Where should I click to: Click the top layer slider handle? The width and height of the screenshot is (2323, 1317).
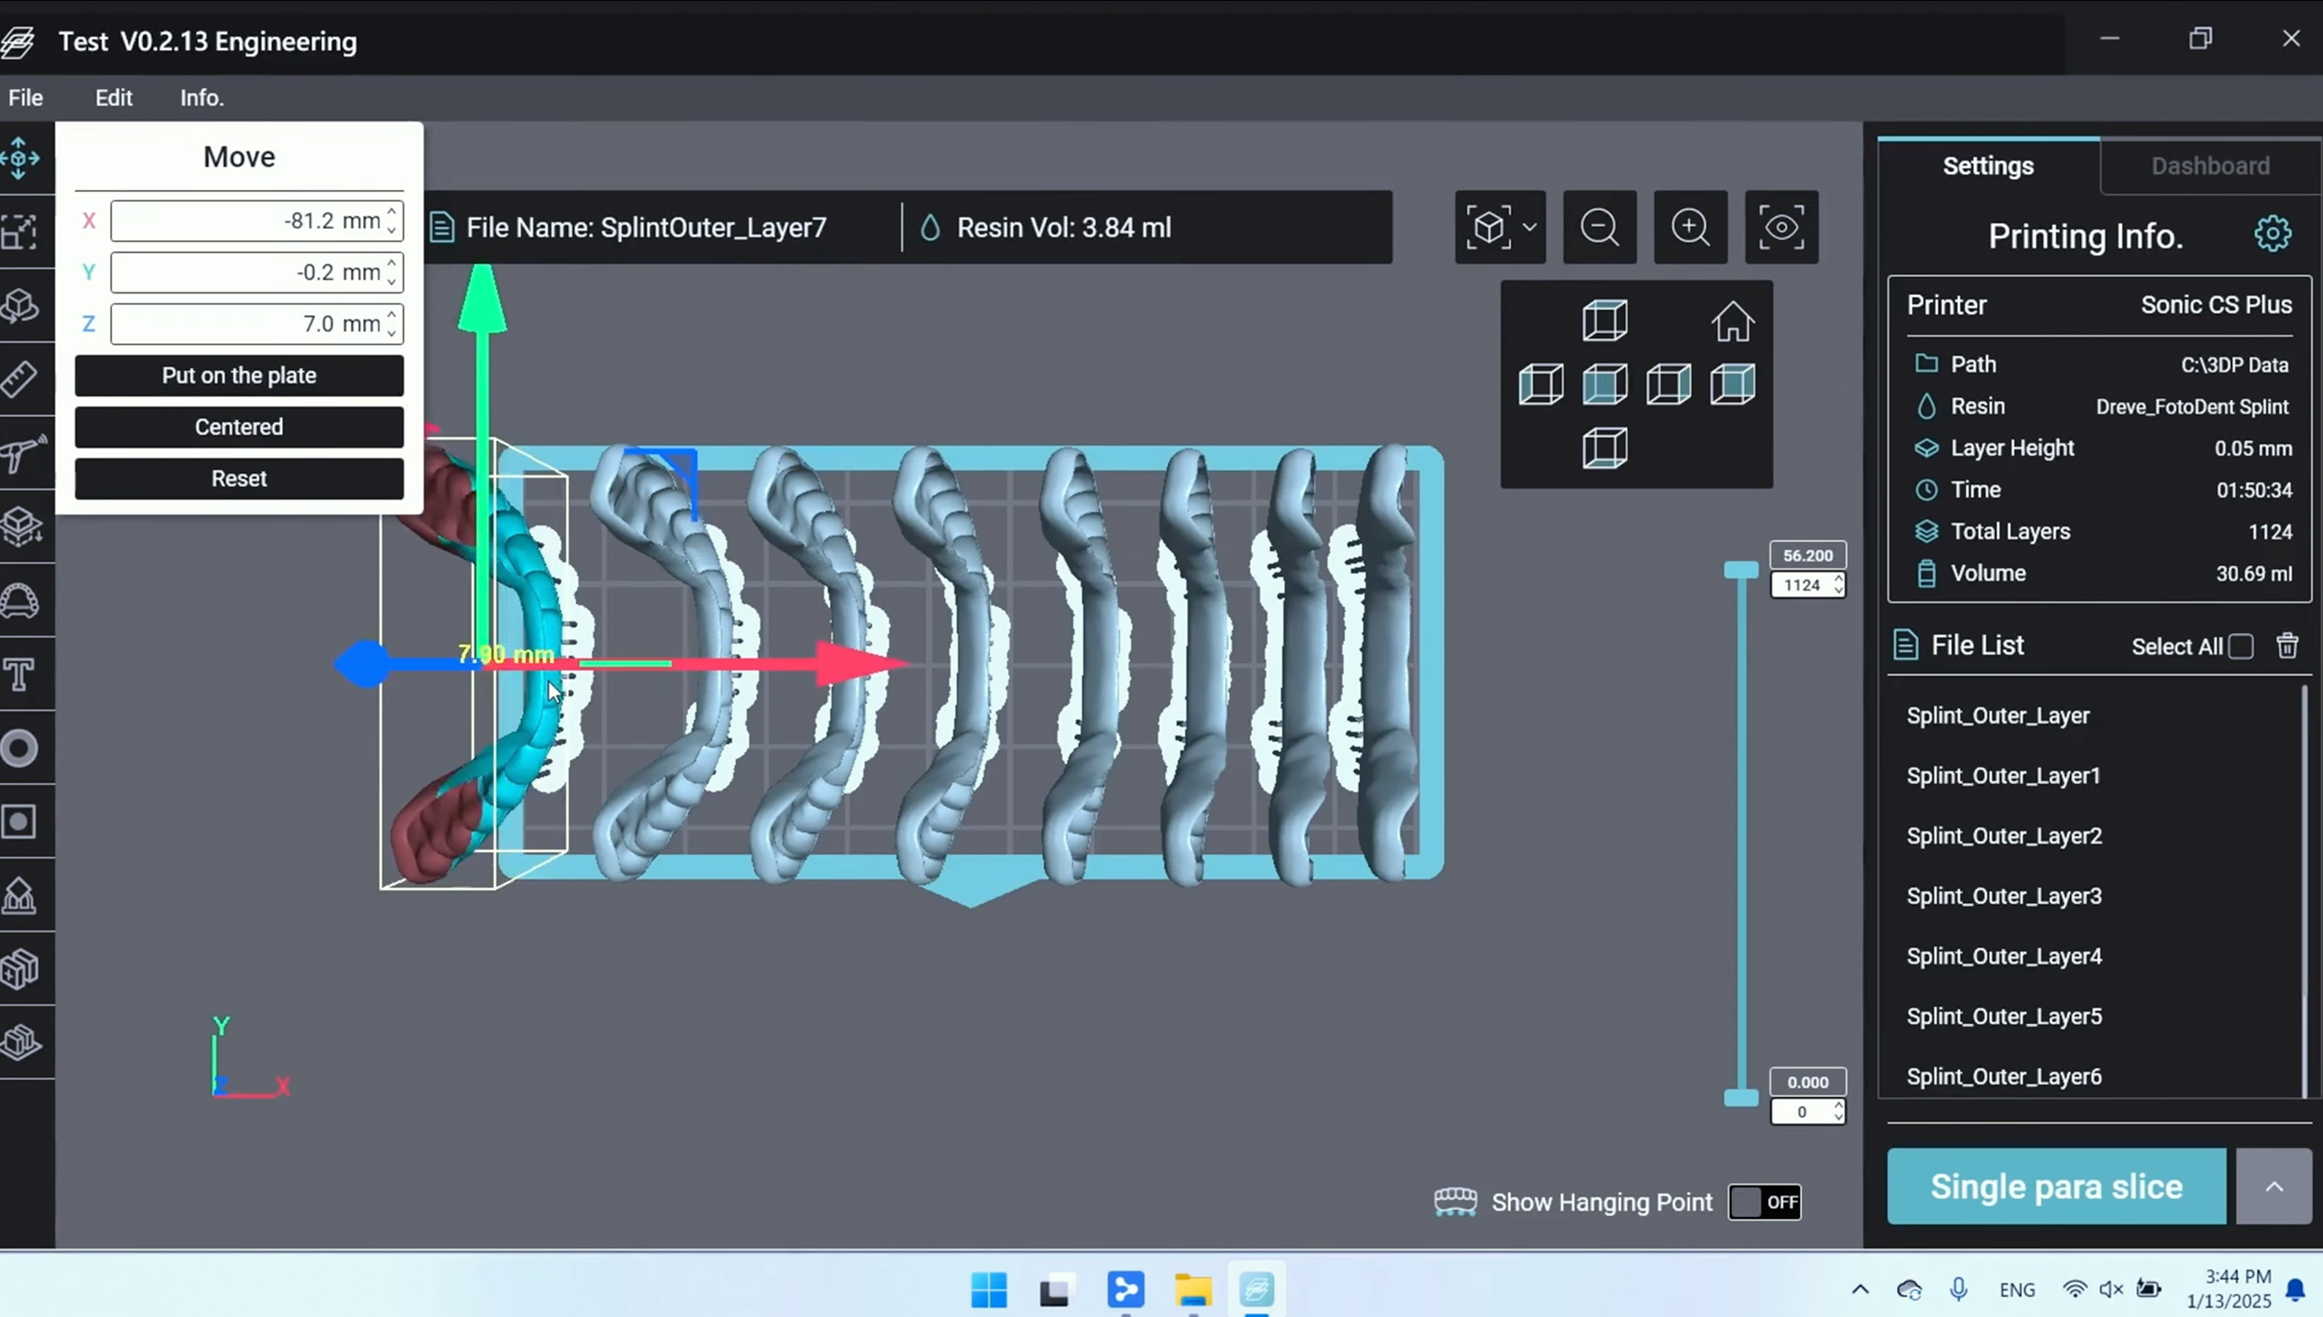[x=1741, y=570]
